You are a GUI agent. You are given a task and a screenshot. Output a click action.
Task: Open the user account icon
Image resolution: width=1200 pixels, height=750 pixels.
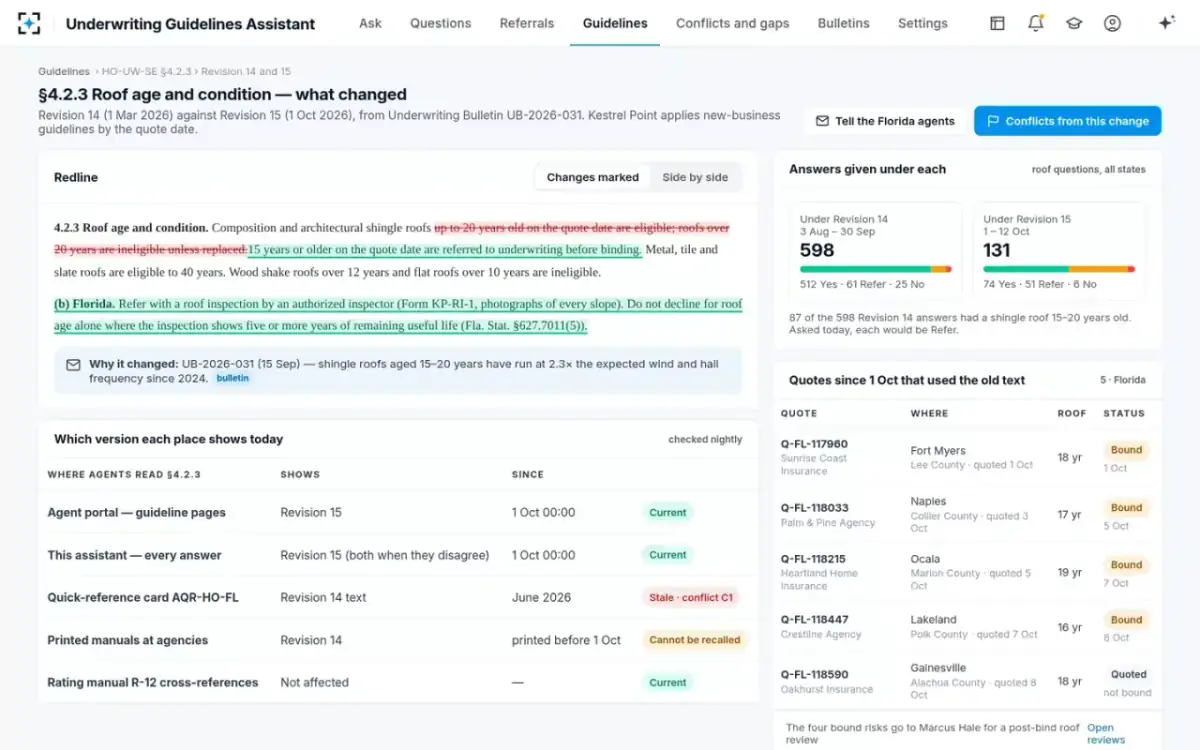point(1112,23)
